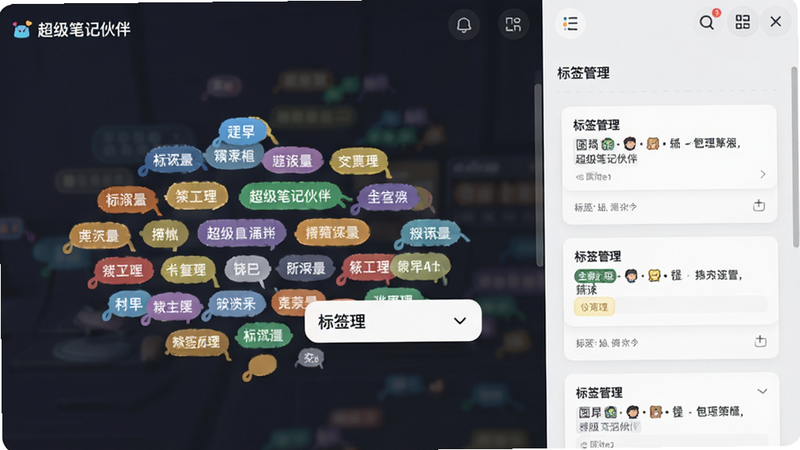
Task: Open the scan code icon beside the bell
Action: pos(513,24)
